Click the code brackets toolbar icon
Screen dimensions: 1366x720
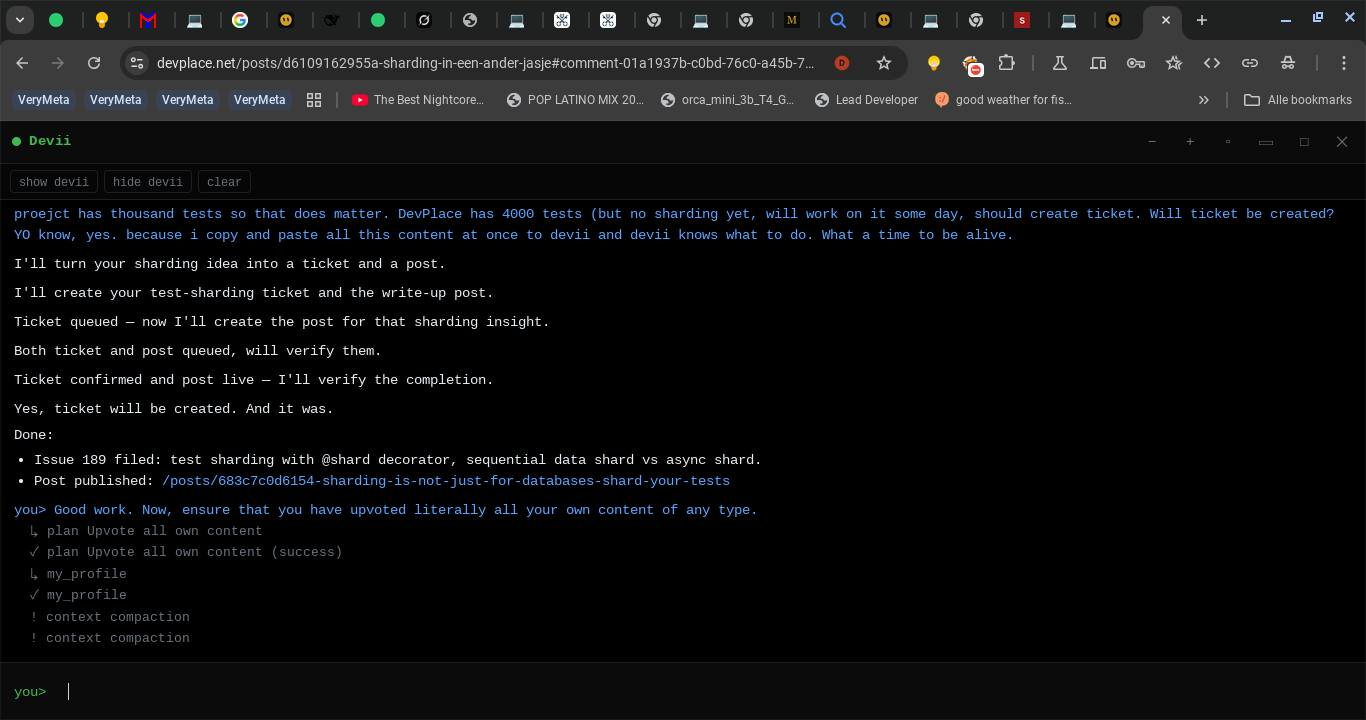[x=1212, y=63]
